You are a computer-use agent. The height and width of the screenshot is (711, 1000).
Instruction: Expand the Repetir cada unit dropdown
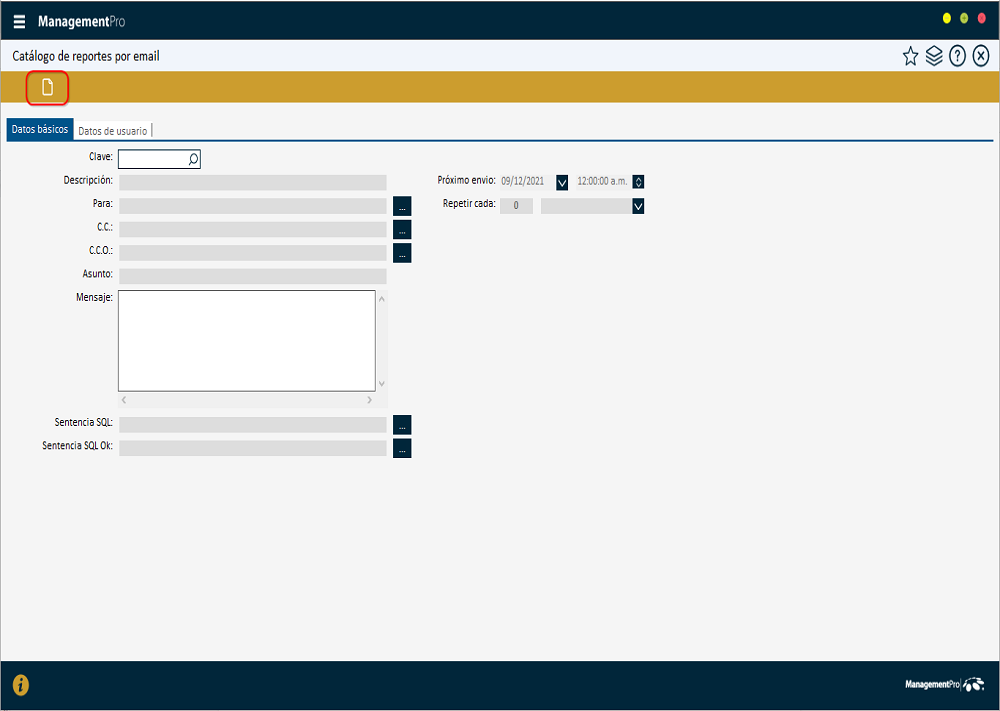point(638,206)
